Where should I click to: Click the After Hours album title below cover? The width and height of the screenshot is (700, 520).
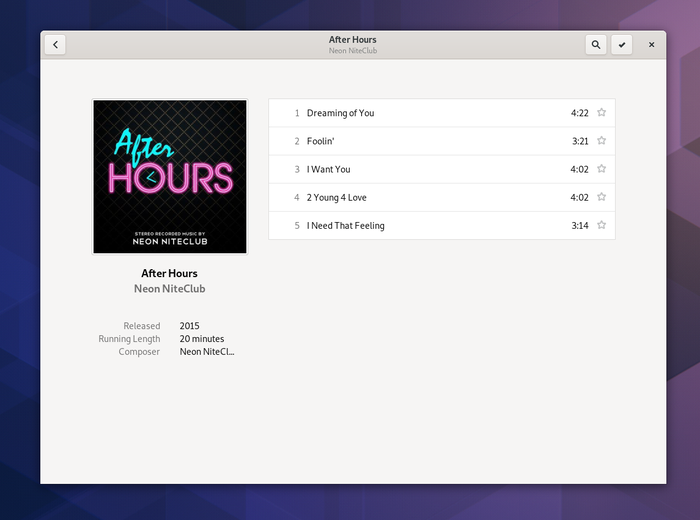pos(169,273)
